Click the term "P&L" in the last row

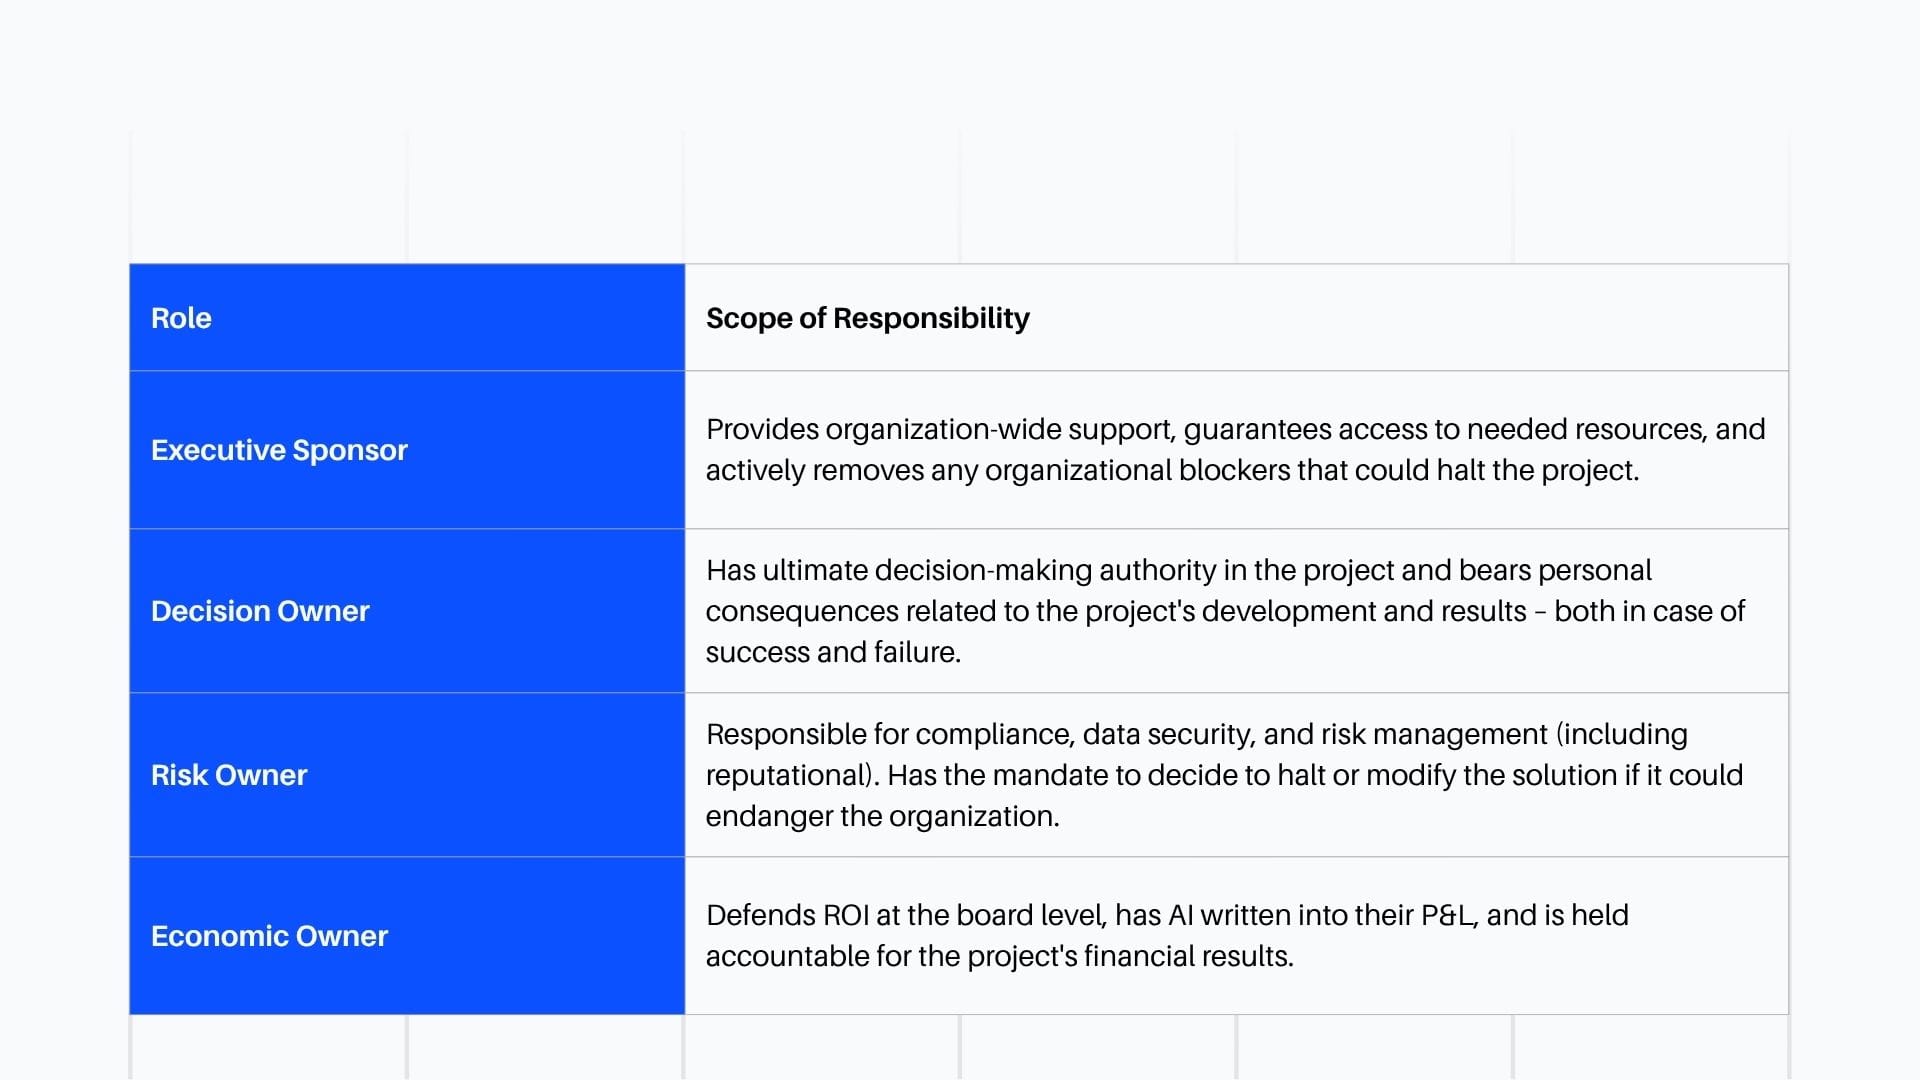(x=1446, y=915)
